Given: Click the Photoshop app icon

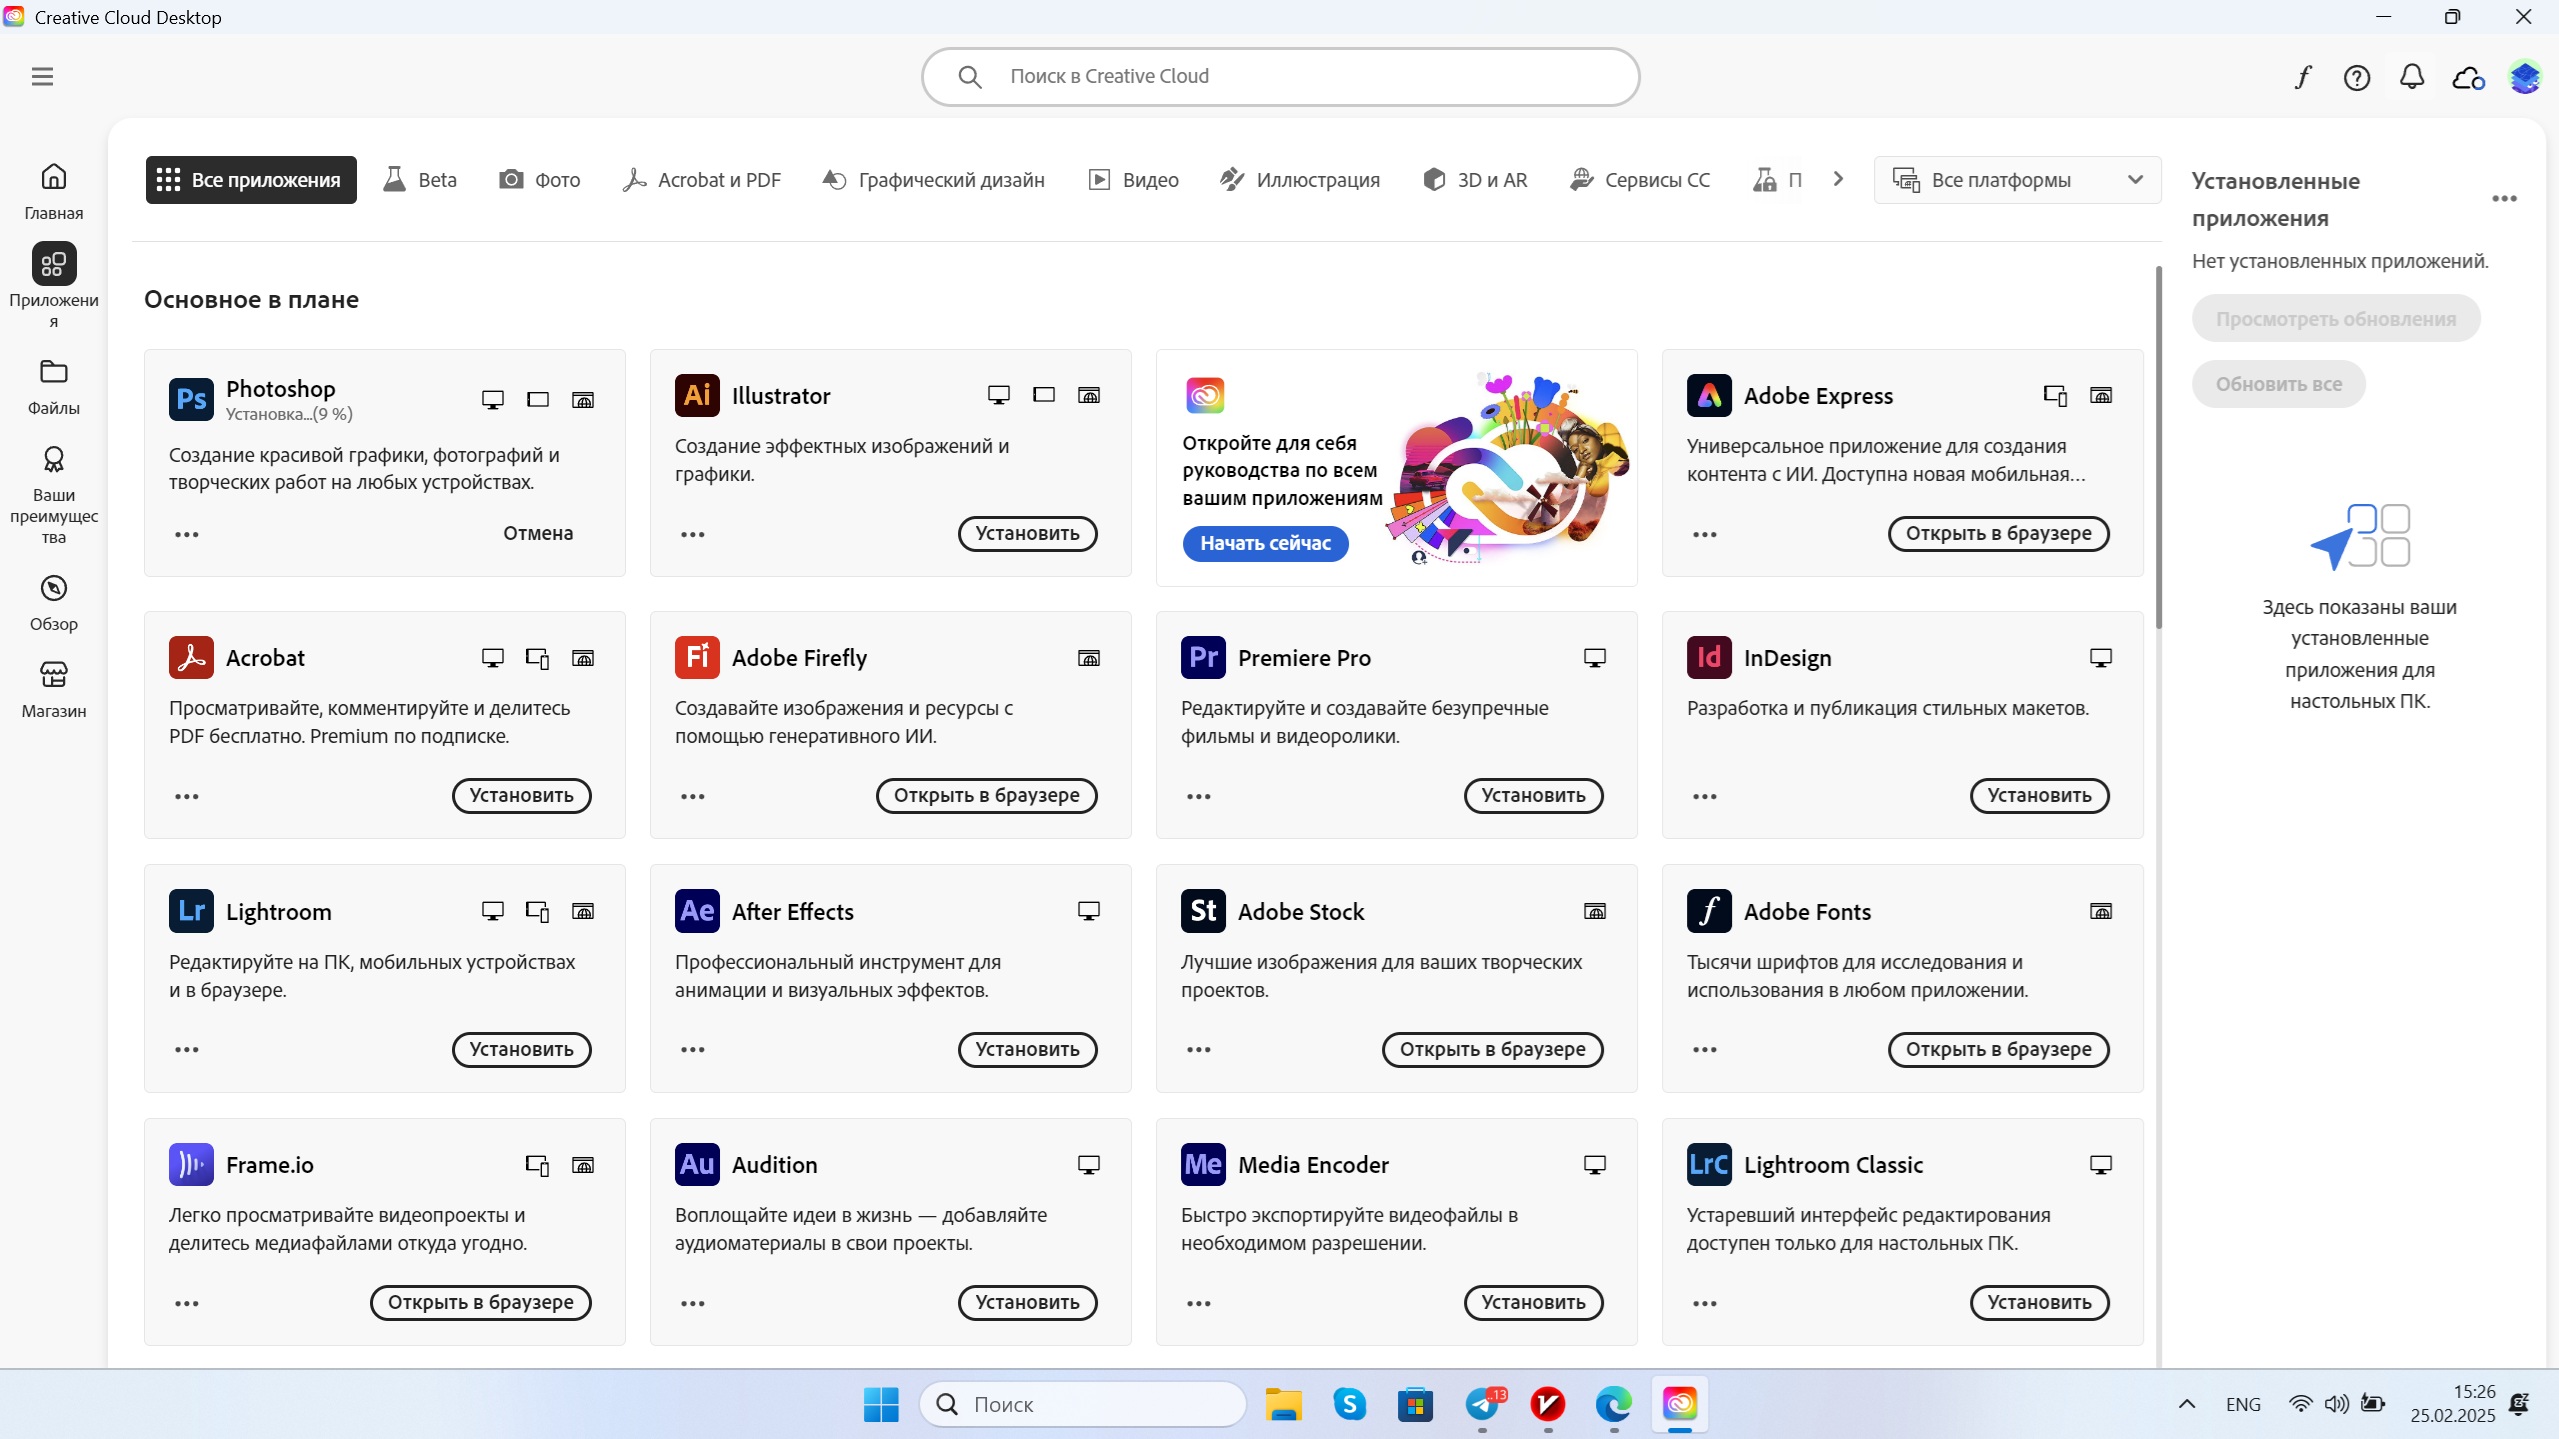Looking at the screenshot, I should (191, 399).
